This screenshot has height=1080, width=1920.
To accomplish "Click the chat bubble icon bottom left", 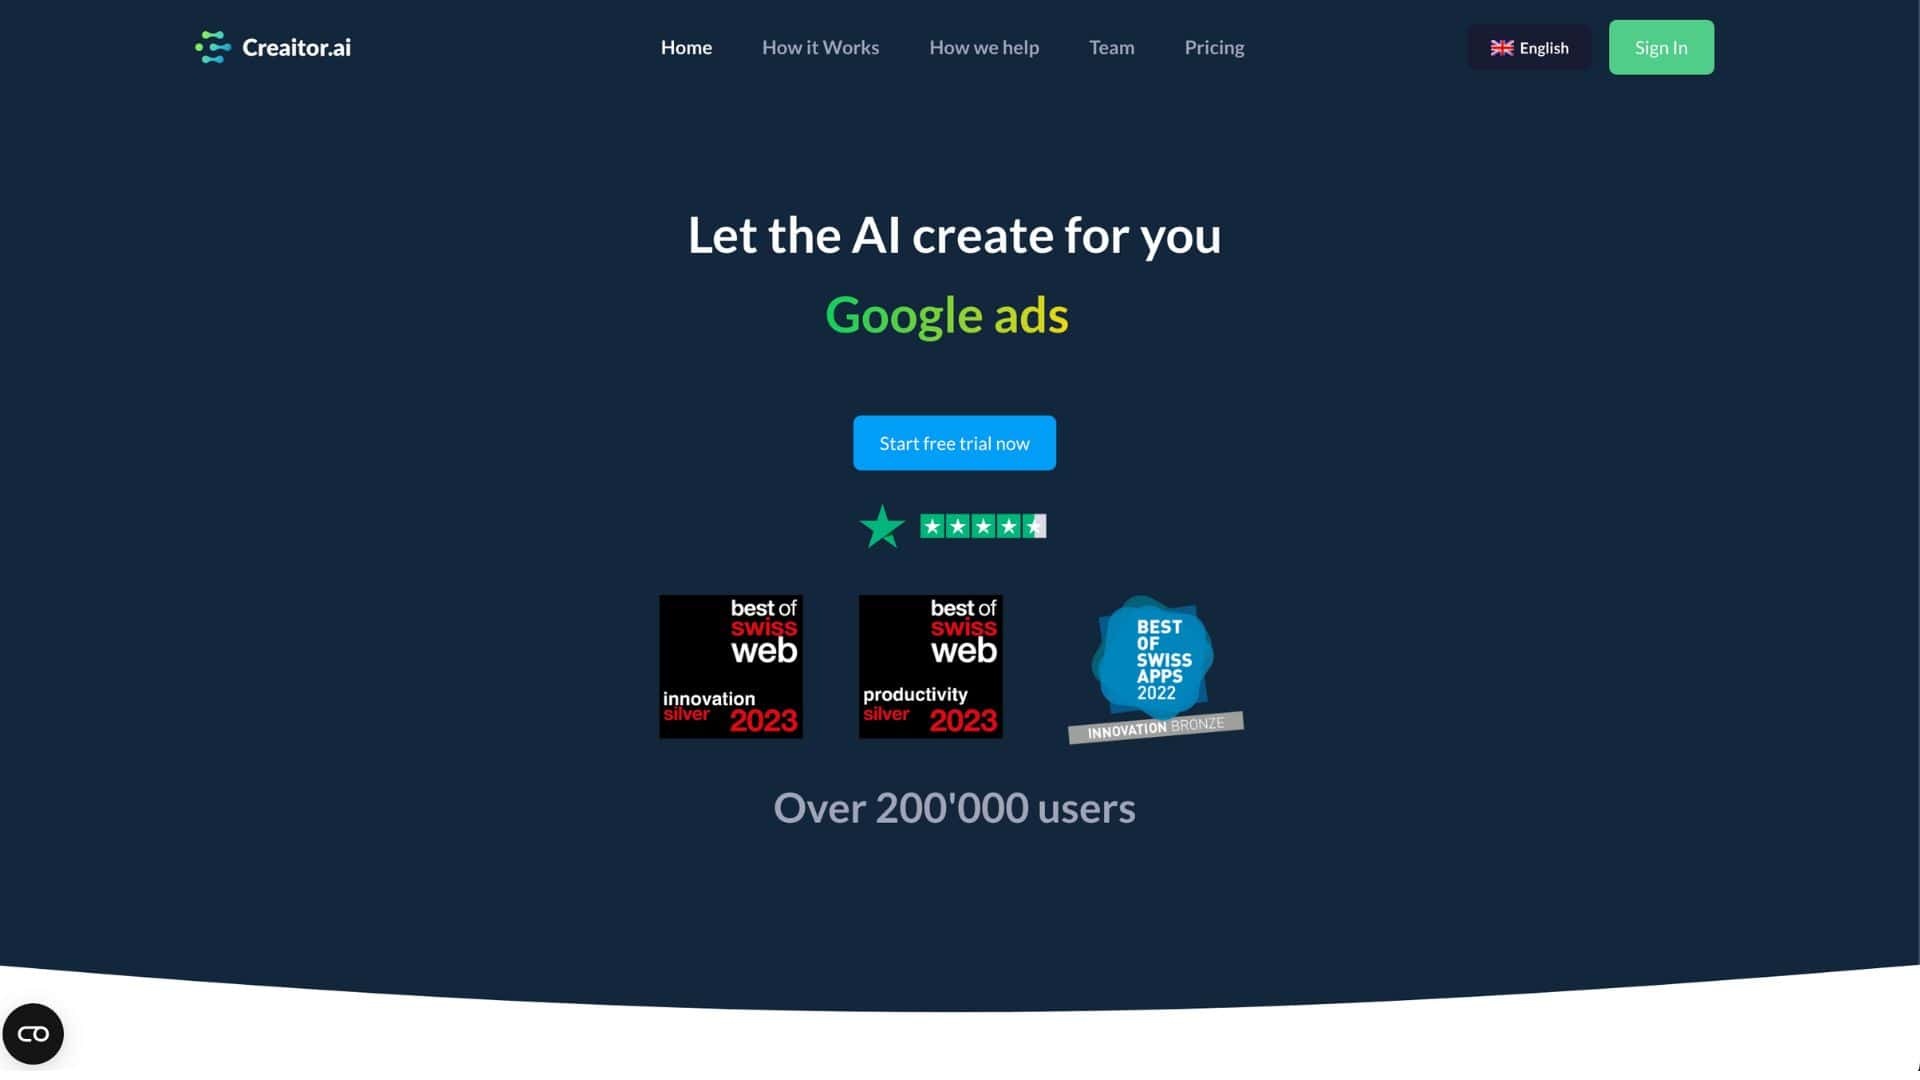I will pos(33,1034).
